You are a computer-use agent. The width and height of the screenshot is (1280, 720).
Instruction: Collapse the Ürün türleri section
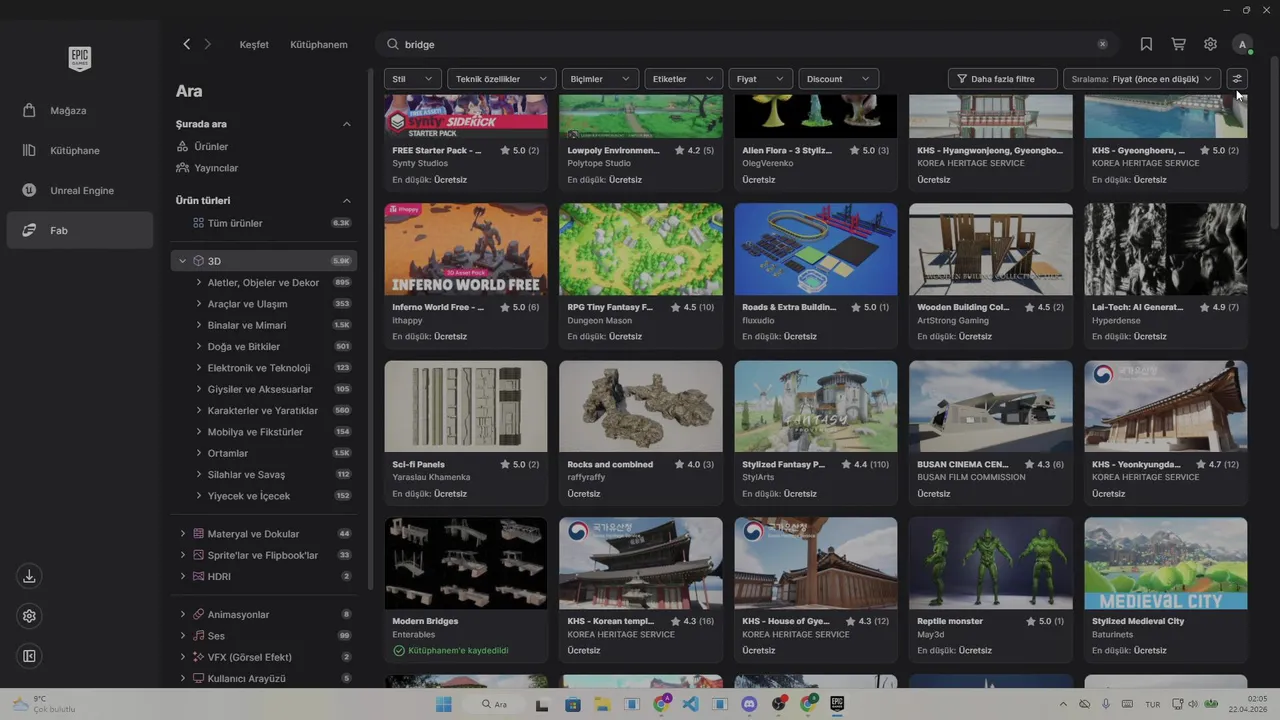coord(347,200)
